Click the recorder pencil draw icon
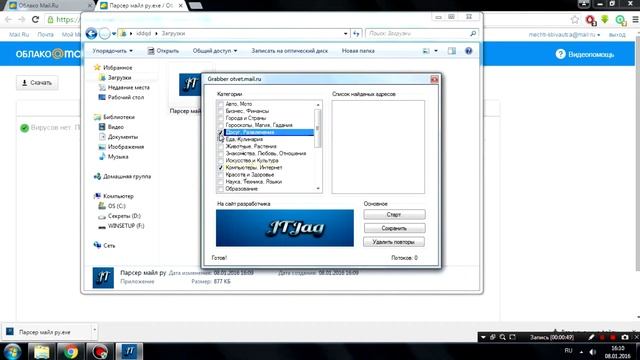The height and width of the screenshot is (360, 640). coord(591,337)
